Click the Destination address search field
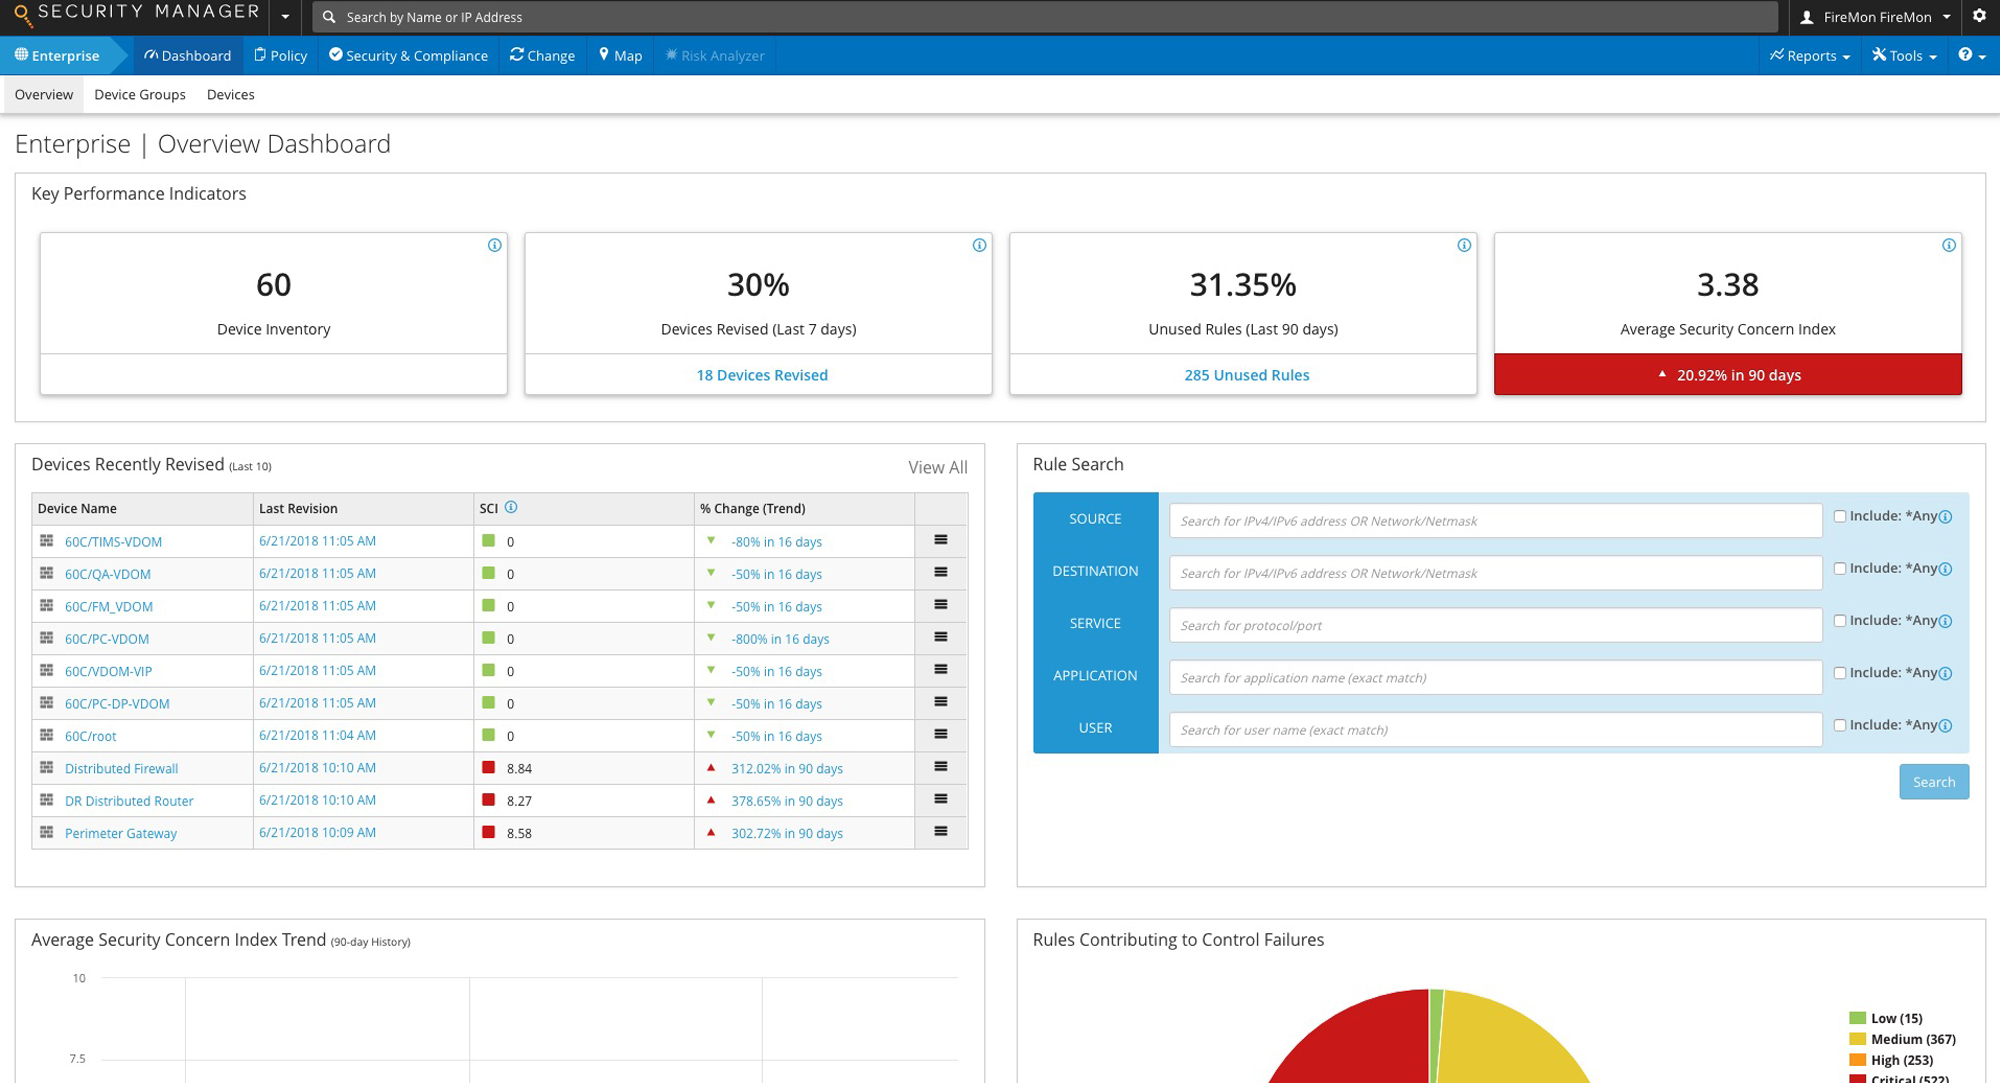 1494,573
